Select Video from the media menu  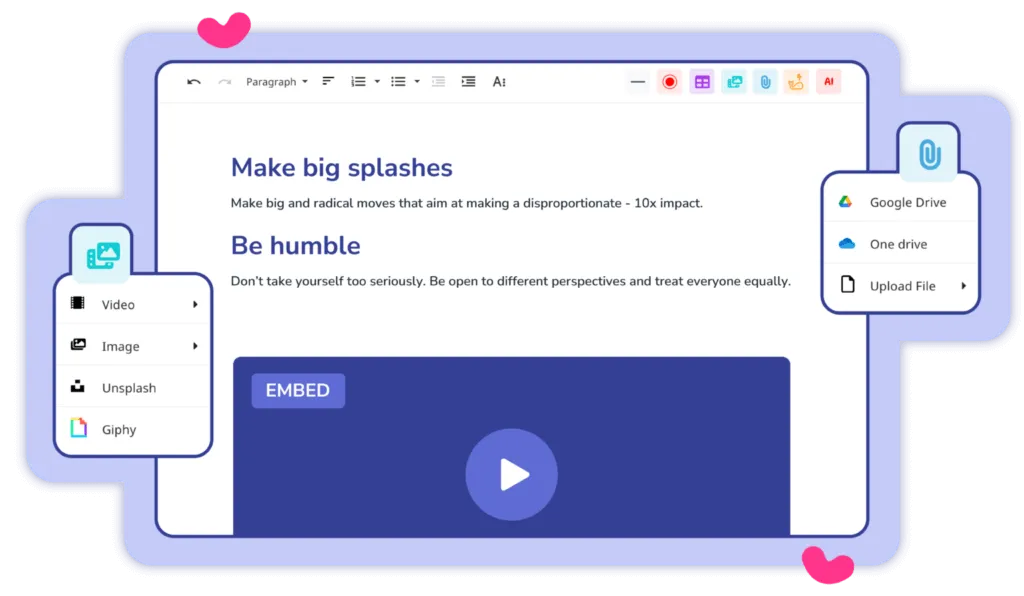pyautogui.click(x=134, y=304)
